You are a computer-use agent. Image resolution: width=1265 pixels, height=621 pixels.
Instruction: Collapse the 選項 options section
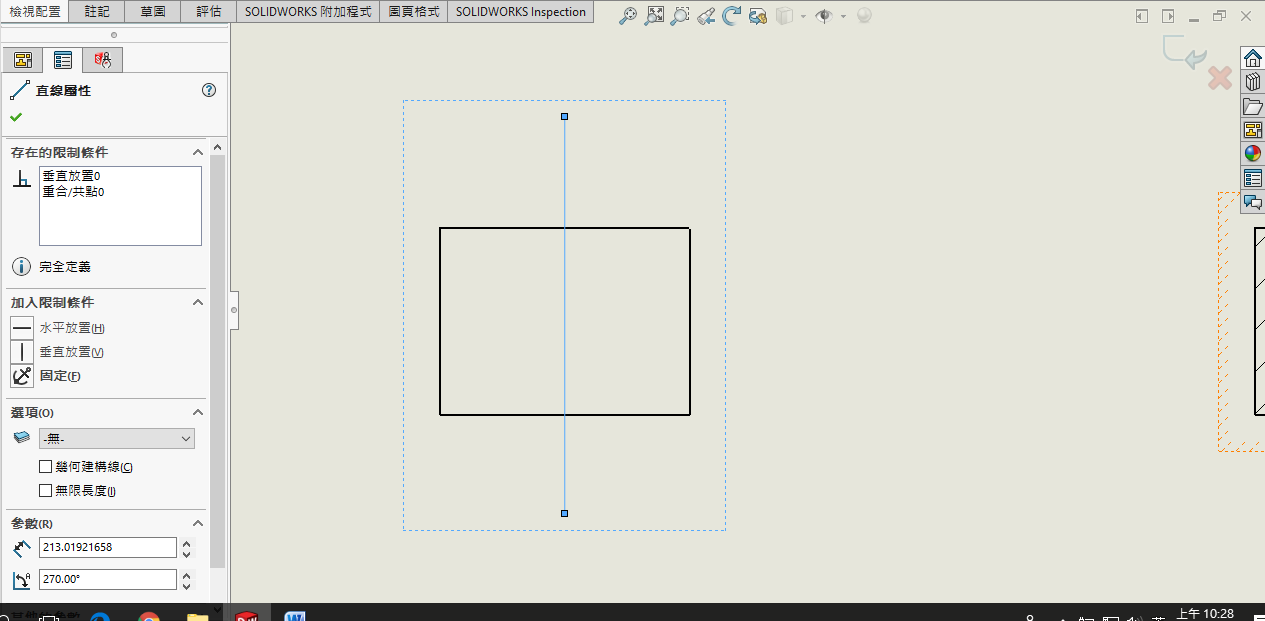pos(198,412)
